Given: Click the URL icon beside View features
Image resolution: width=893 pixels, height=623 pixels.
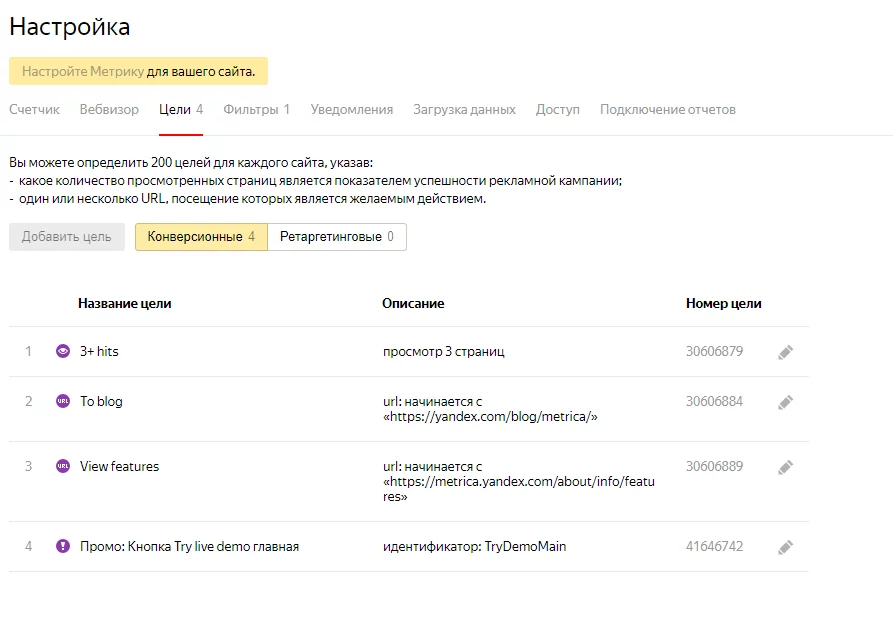Looking at the screenshot, I should tap(63, 466).
